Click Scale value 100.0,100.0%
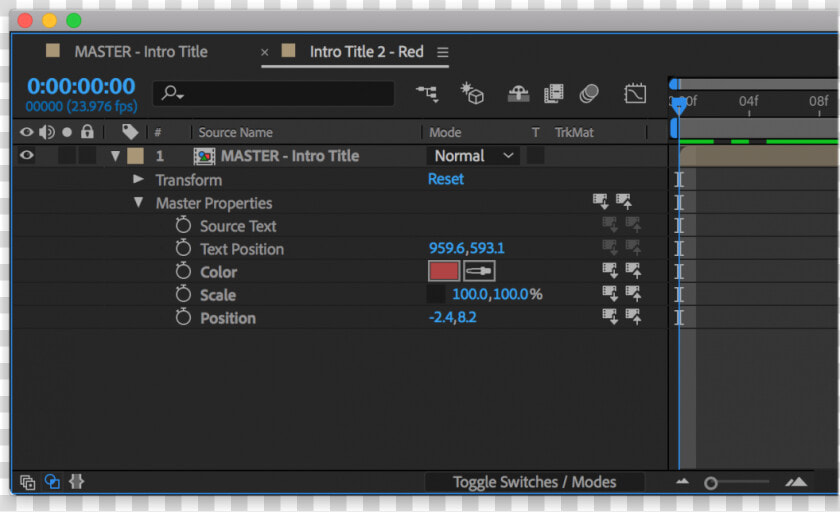The image size is (840, 512). tap(497, 294)
